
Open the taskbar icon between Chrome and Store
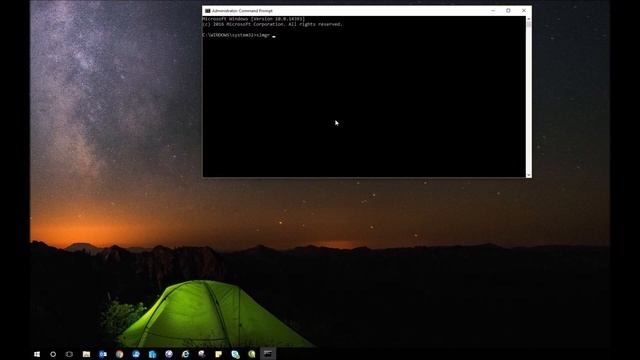click(x=136, y=354)
